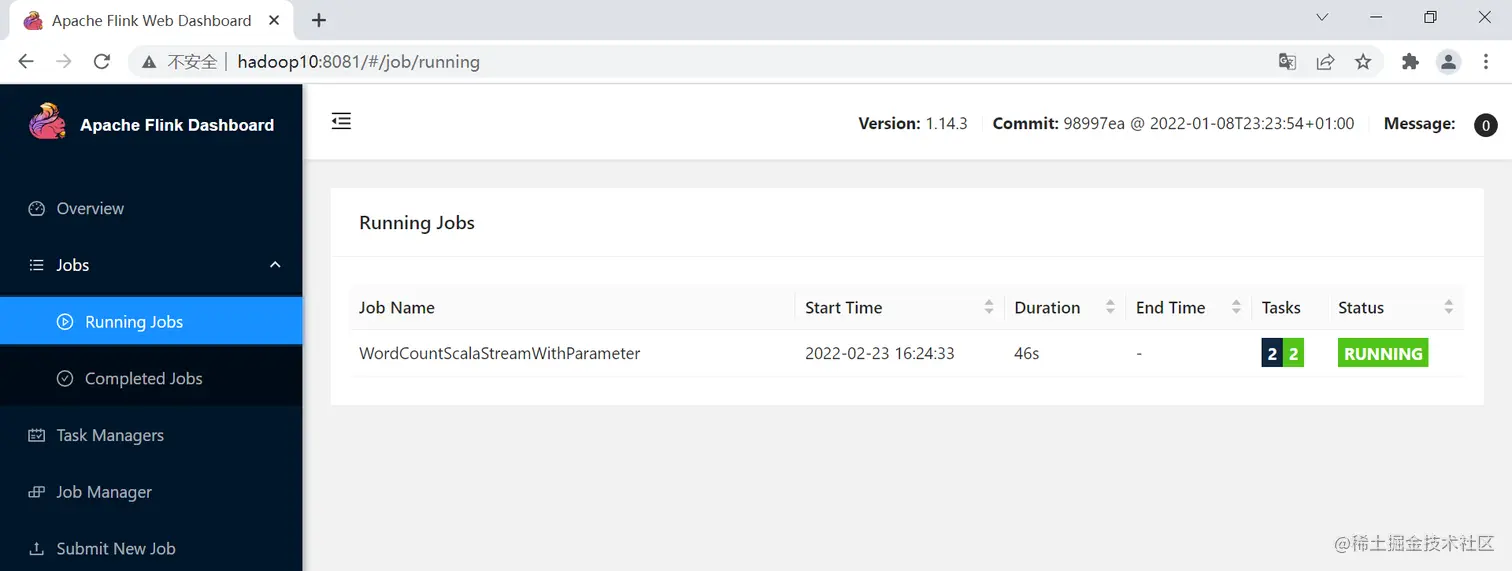Open the message count badge showing 0
The height and width of the screenshot is (571, 1512).
point(1485,125)
